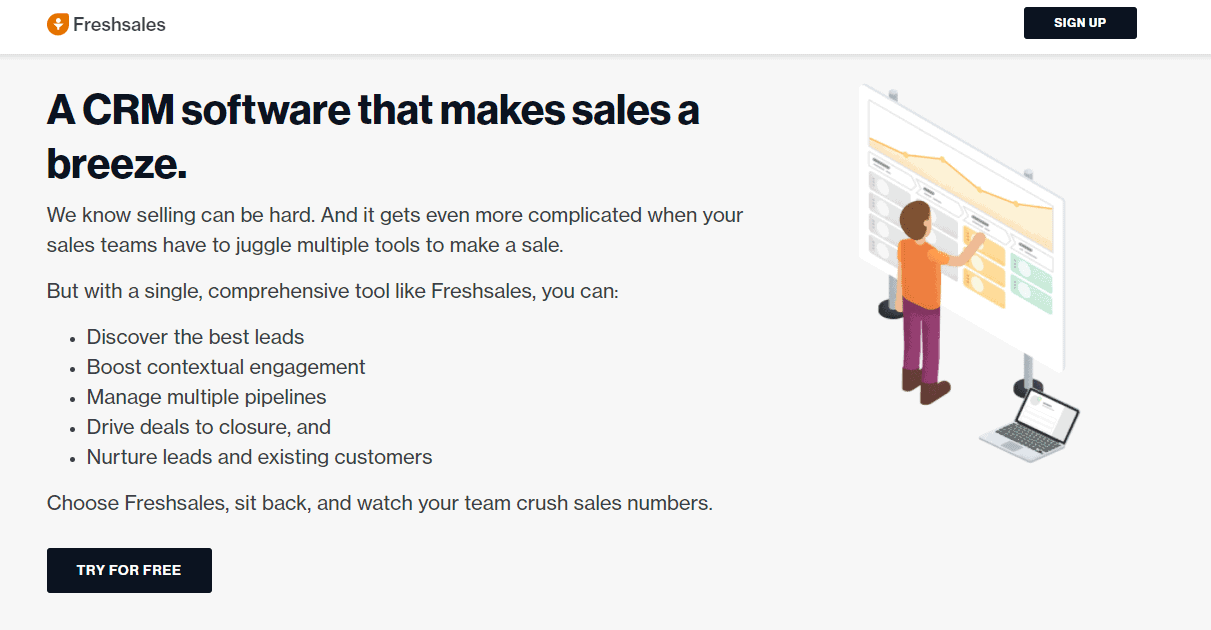Click the sentence mentioning crushing sales numbers
The height and width of the screenshot is (630, 1211).
click(379, 503)
